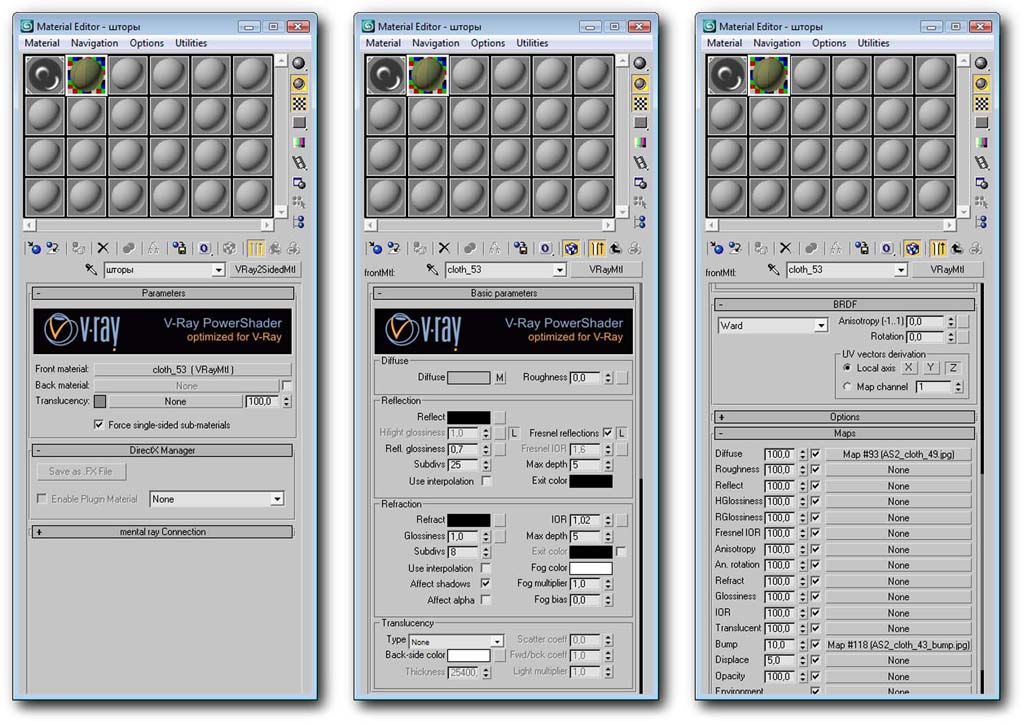
Task: Select the Map channel radio button
Action: (847, 387)
